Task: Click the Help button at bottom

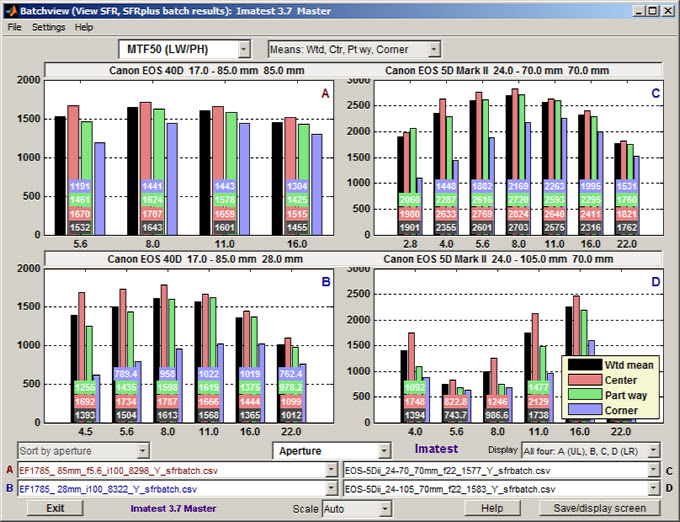Action: 492,508
